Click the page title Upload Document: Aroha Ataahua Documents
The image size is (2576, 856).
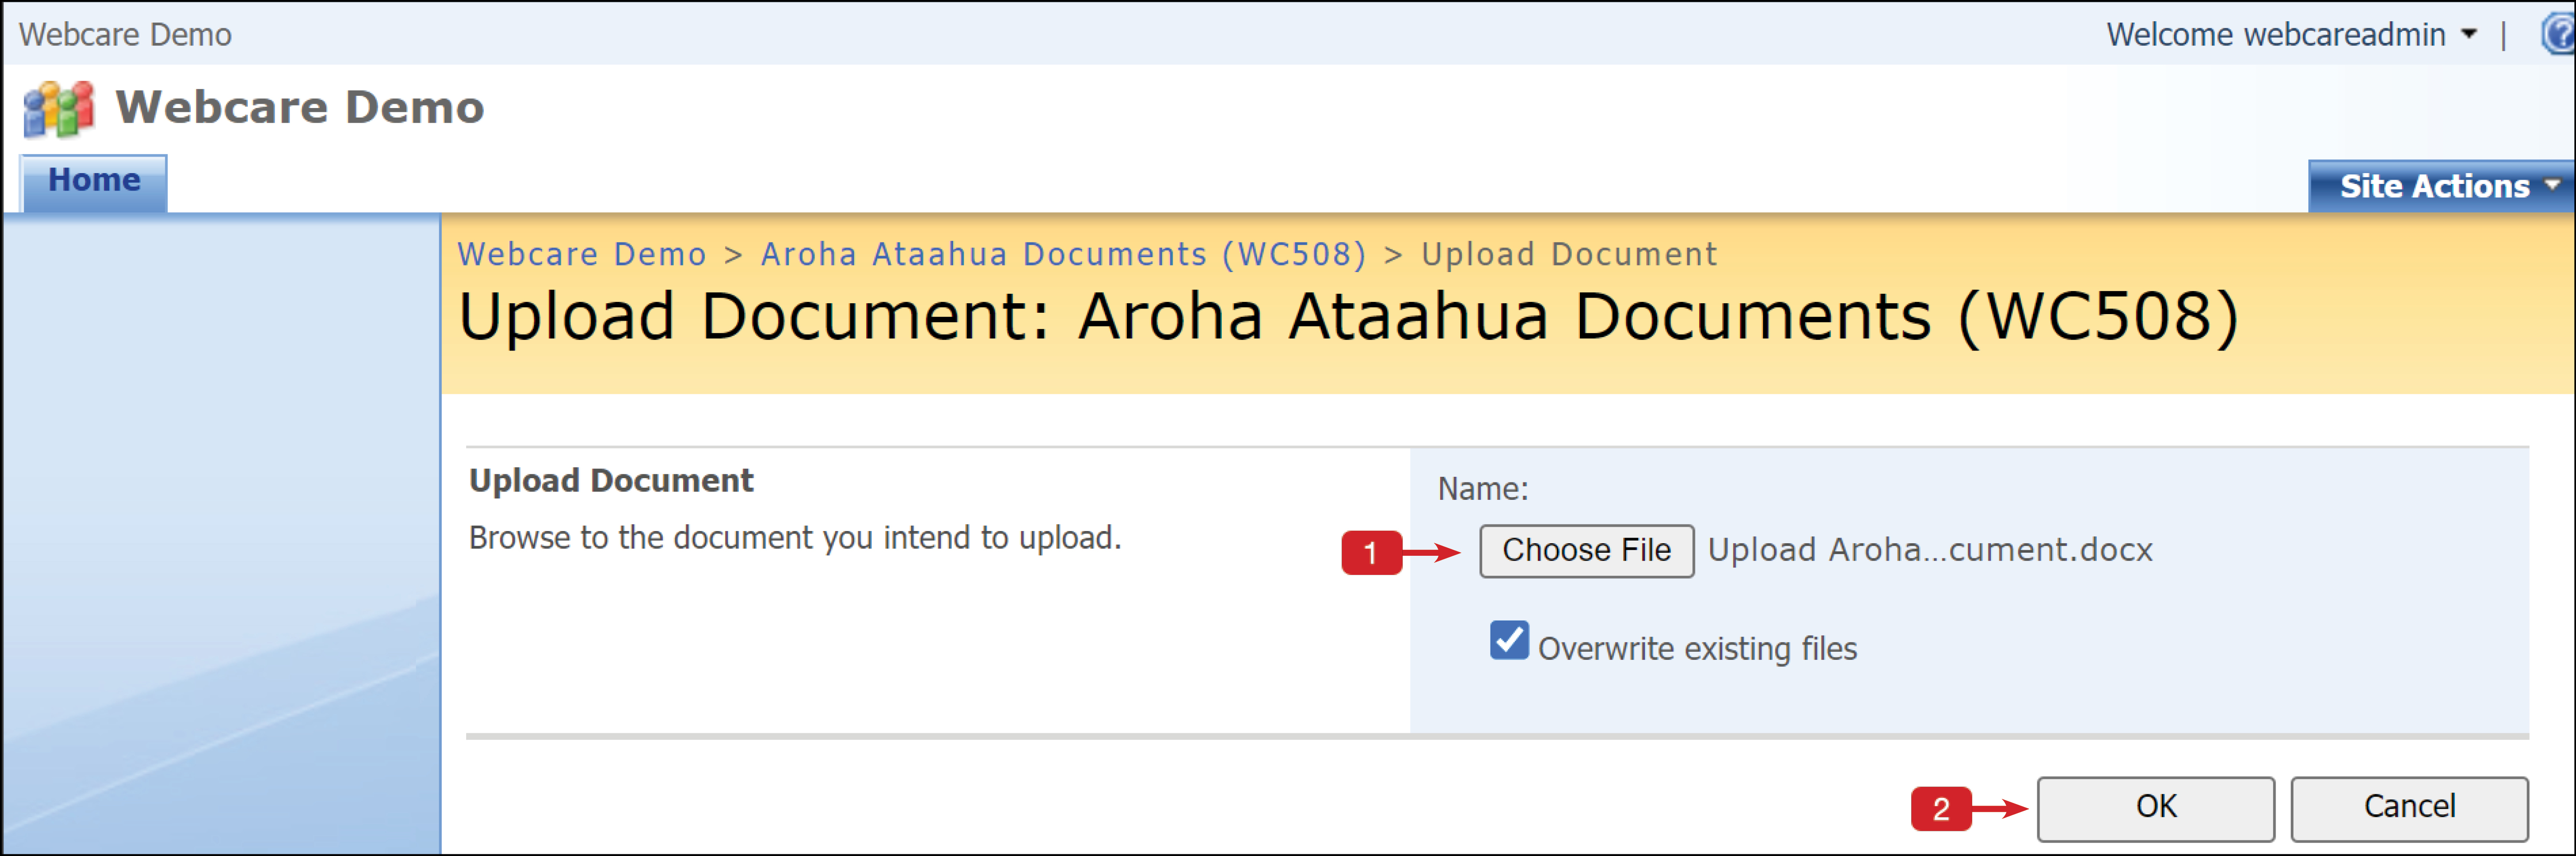[x=1348, y=318]
